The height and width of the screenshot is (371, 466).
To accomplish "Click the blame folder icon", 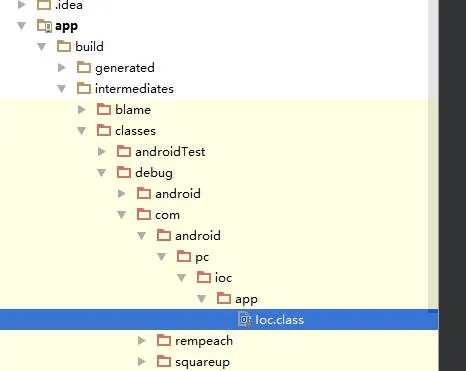I will (x=104, y=109).
